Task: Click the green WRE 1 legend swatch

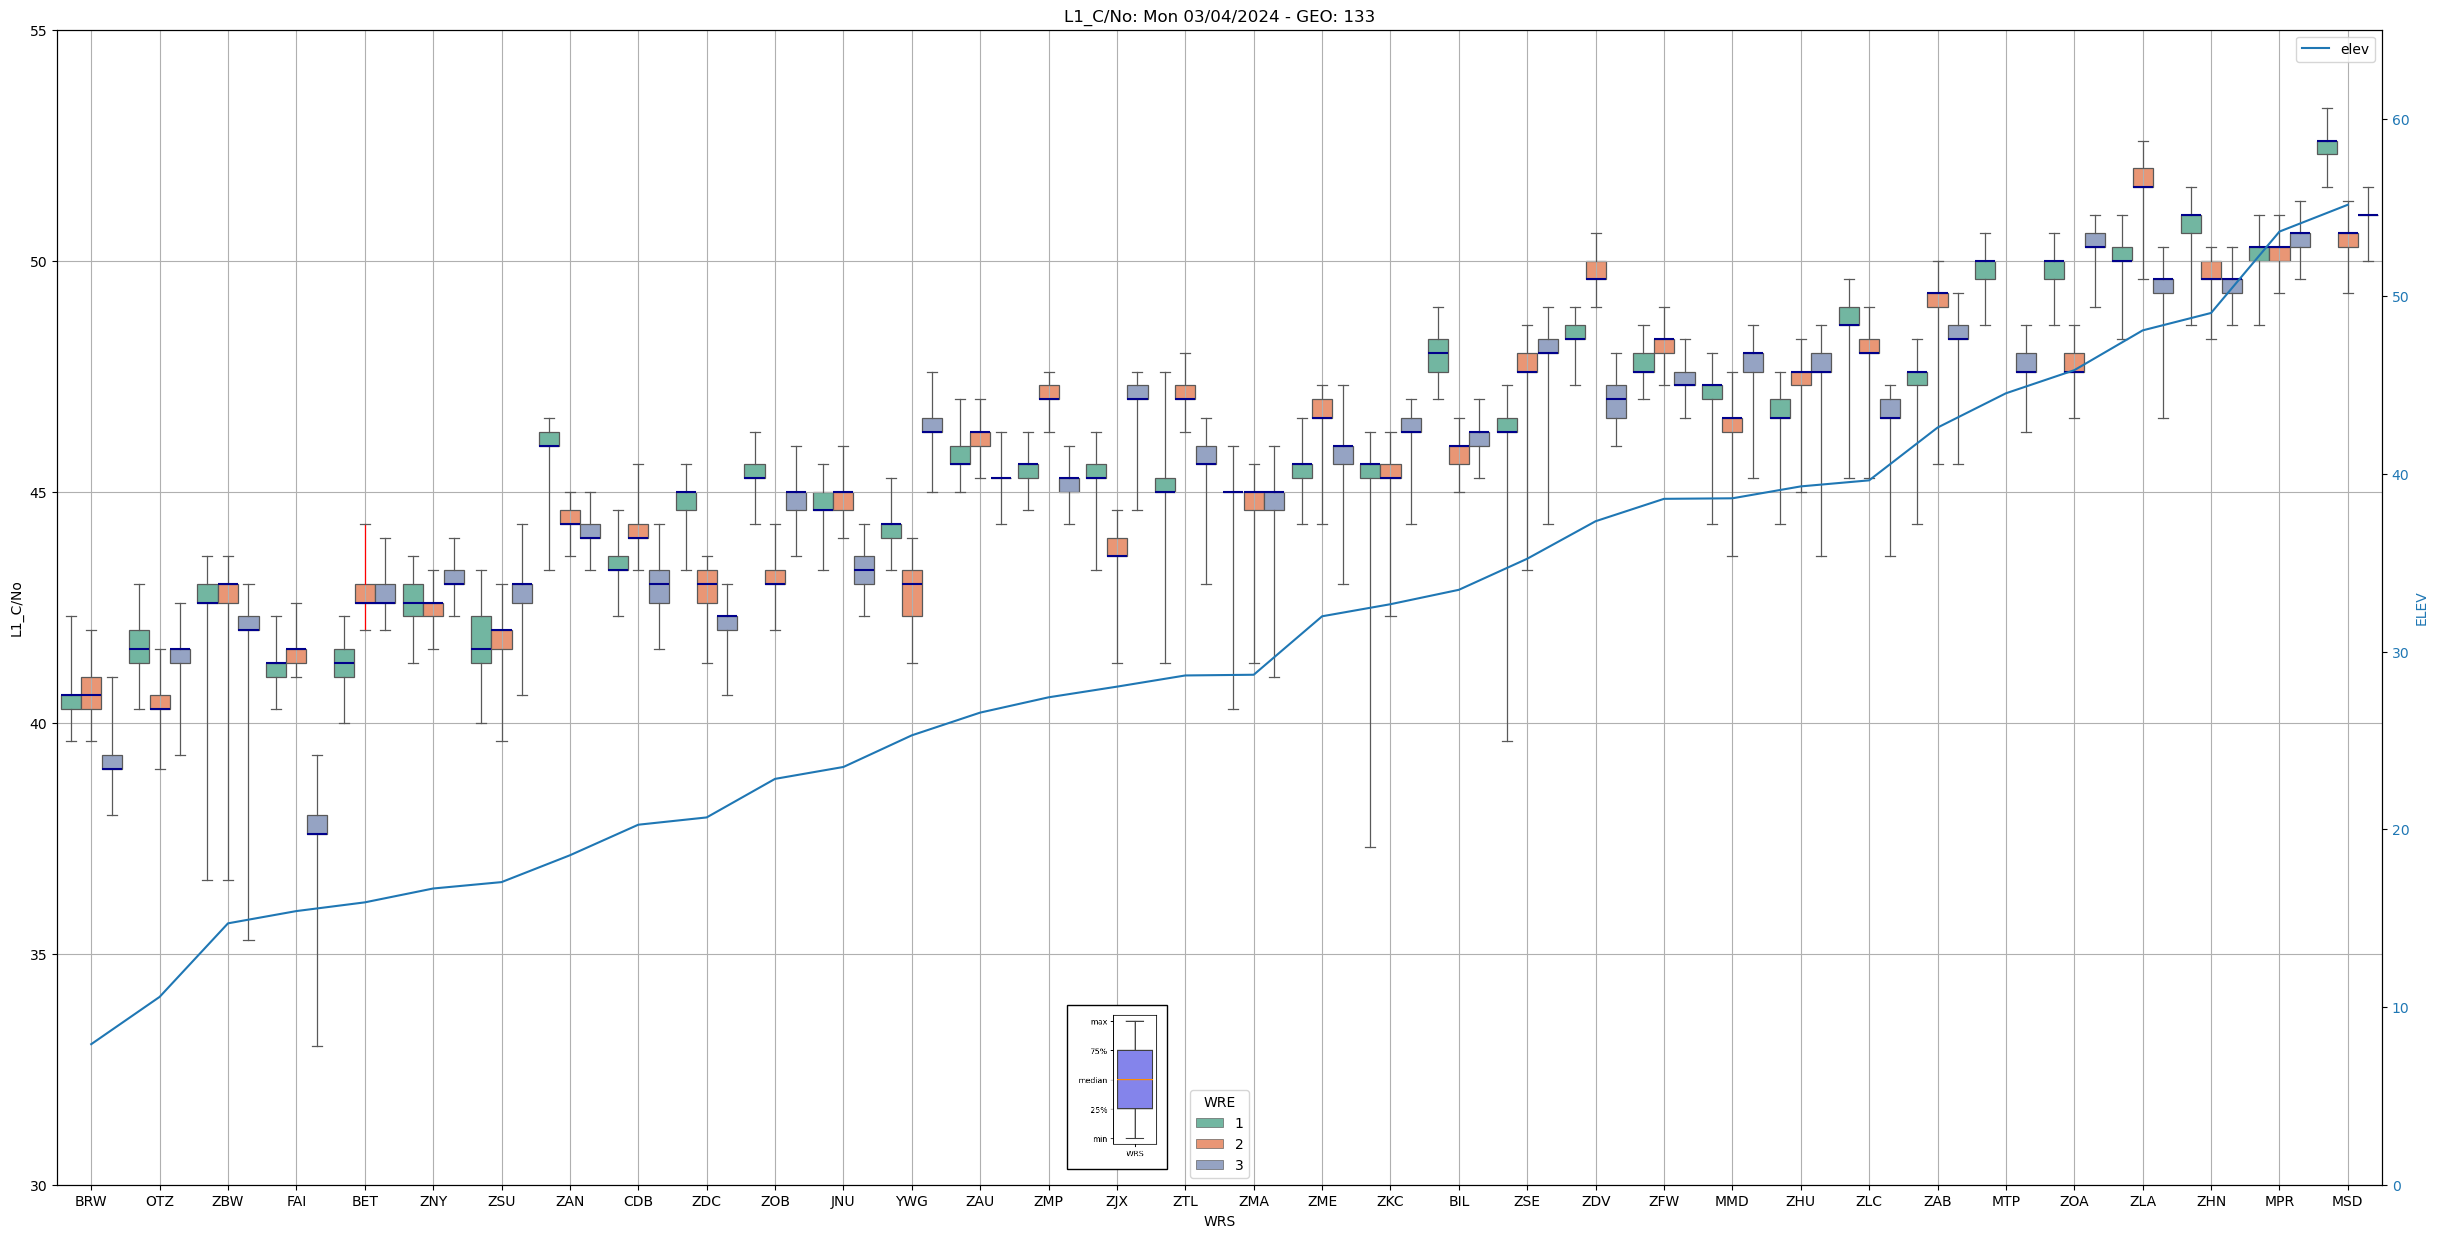Action: pos(1209,1123)
